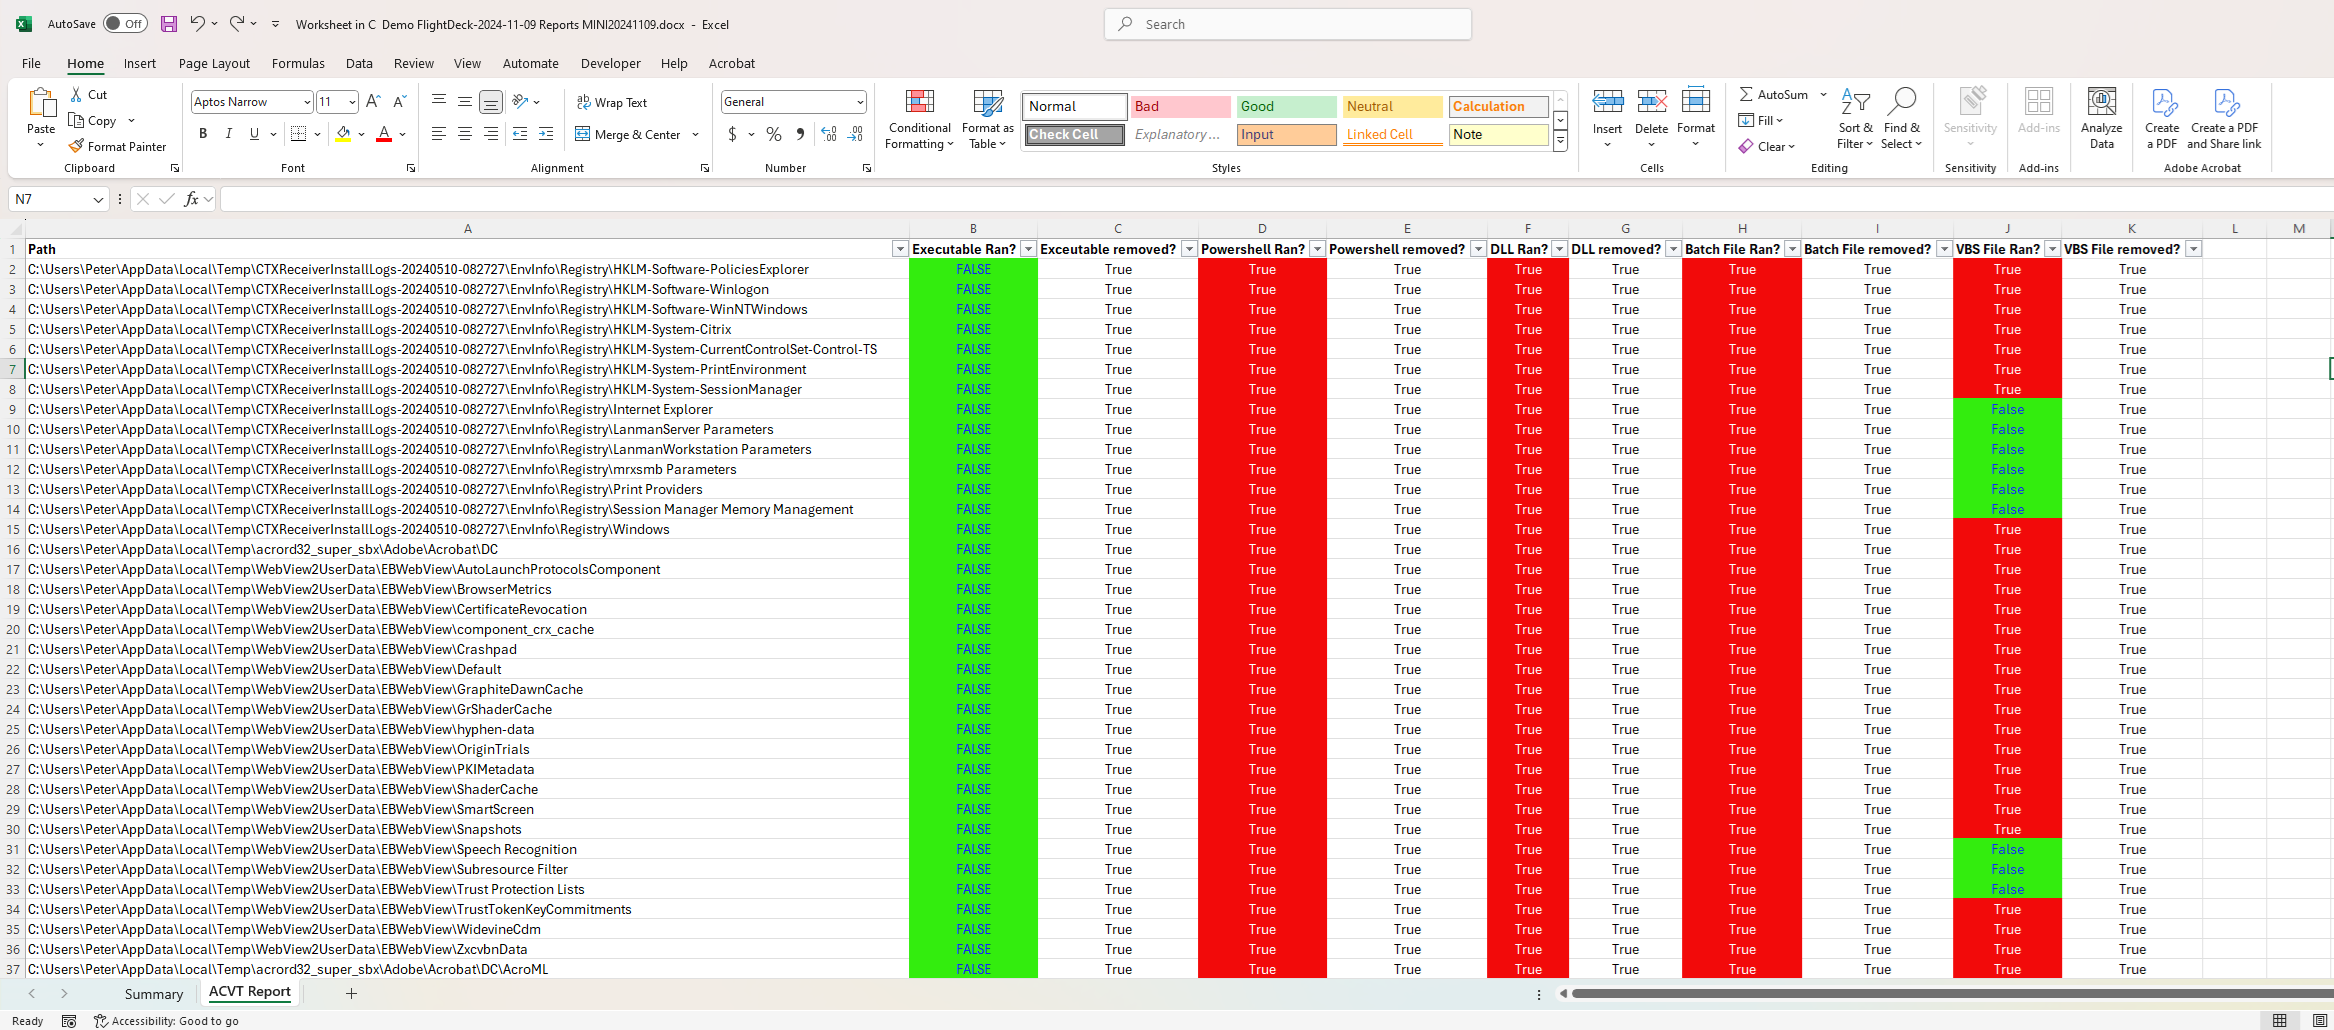Toggle Wrap Text
The image size is (2334, 1030).
(x=611, y=103)
